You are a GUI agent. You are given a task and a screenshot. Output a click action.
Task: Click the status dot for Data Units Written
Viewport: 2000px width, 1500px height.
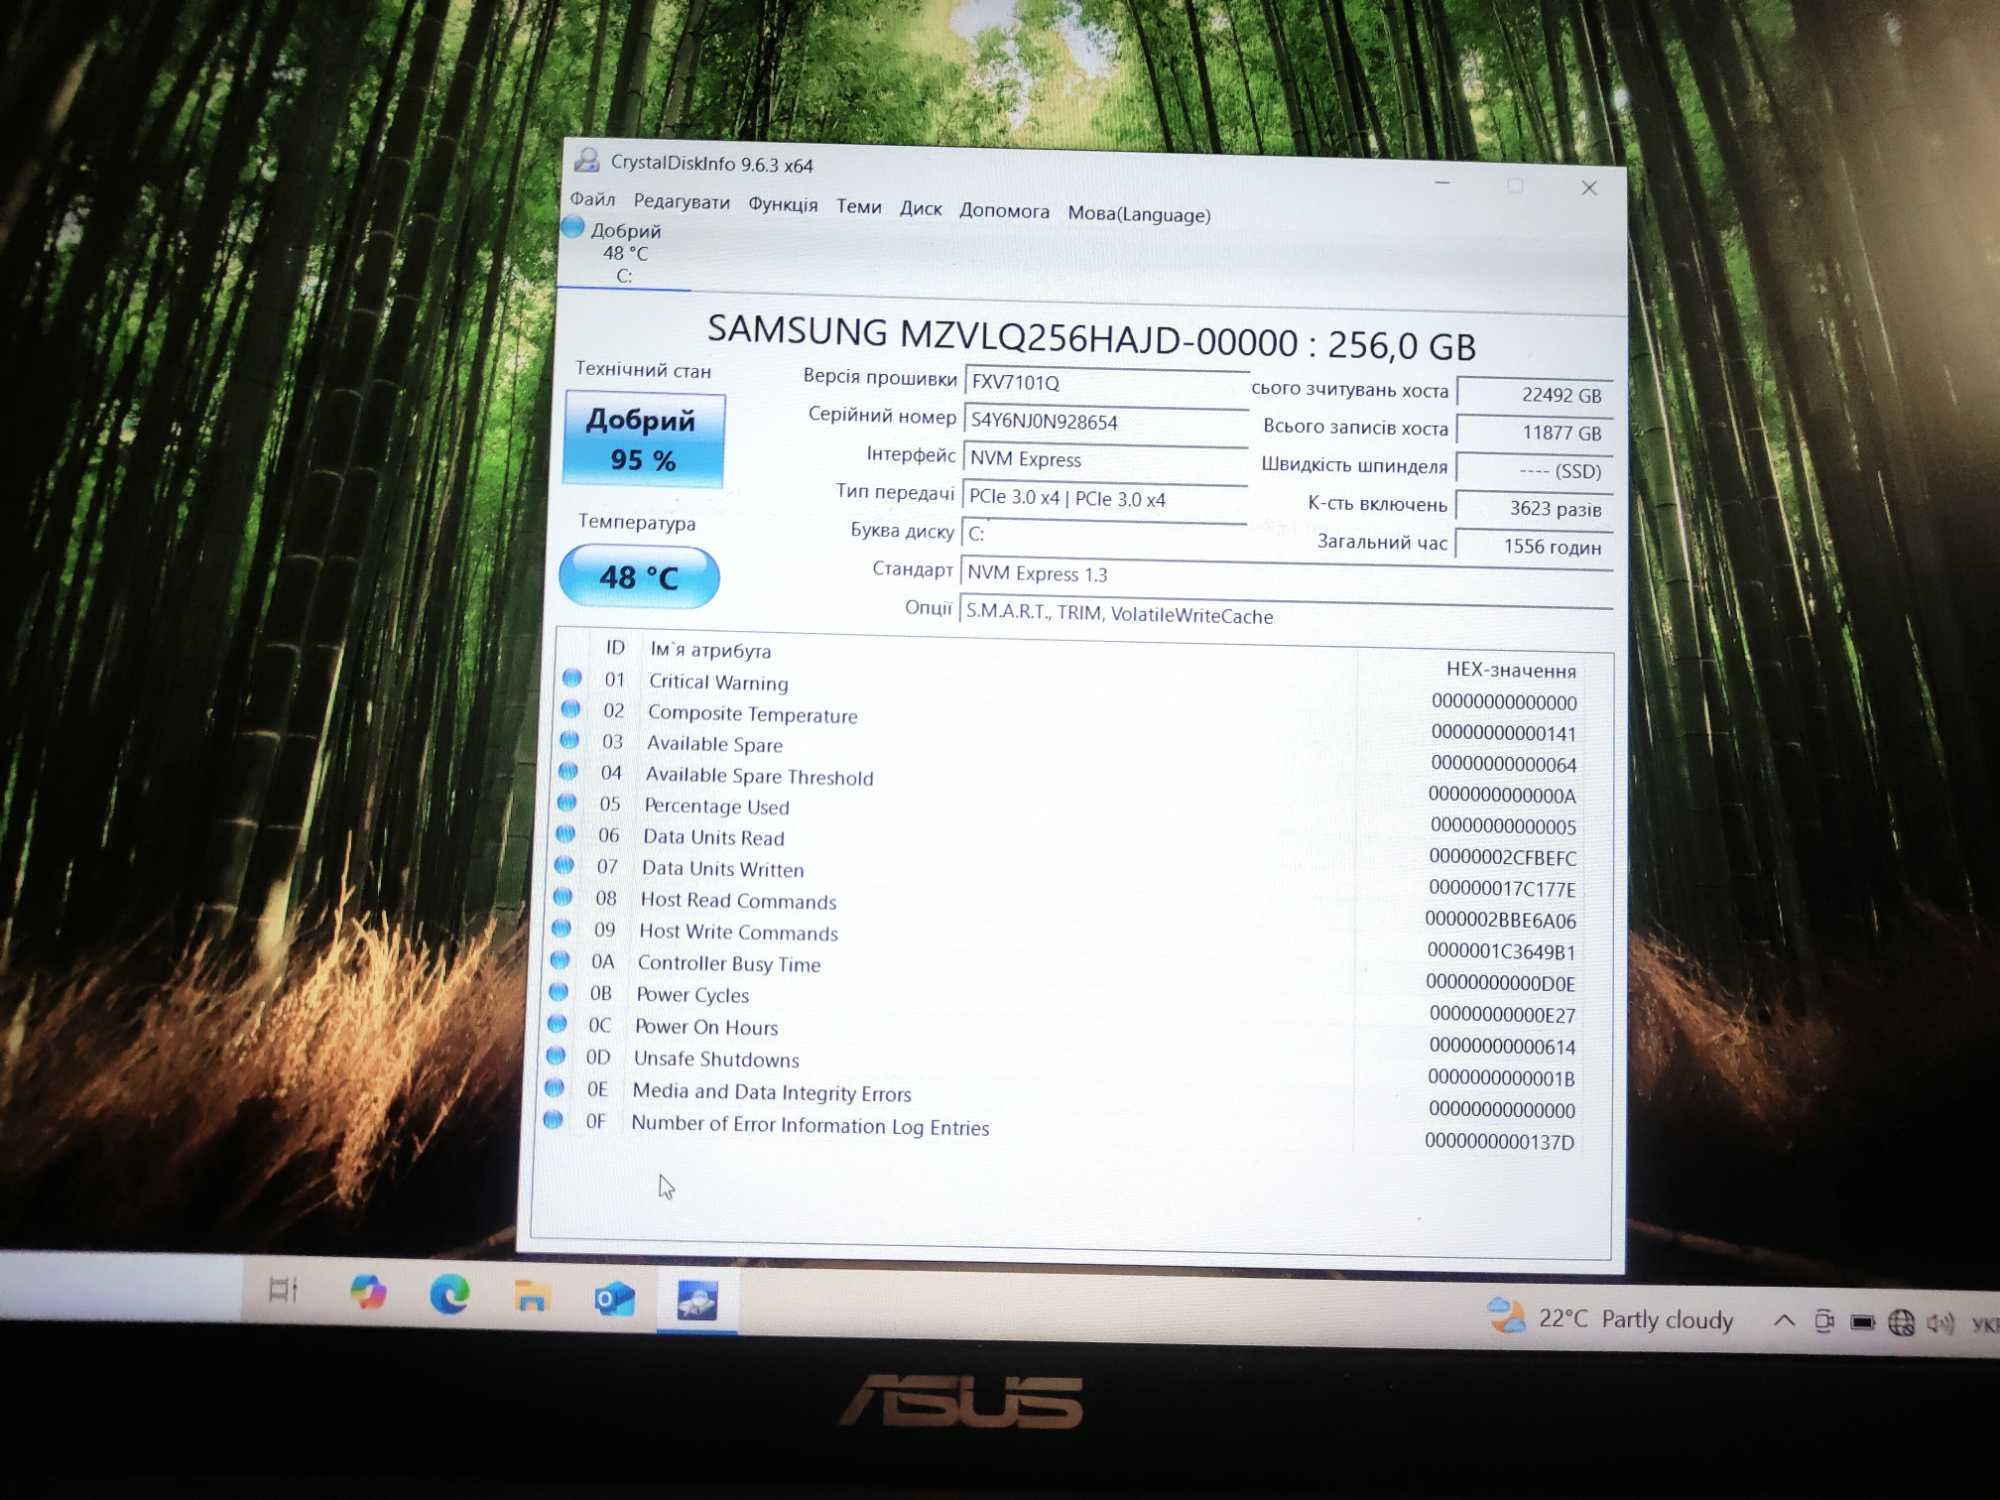coord(564,864)
